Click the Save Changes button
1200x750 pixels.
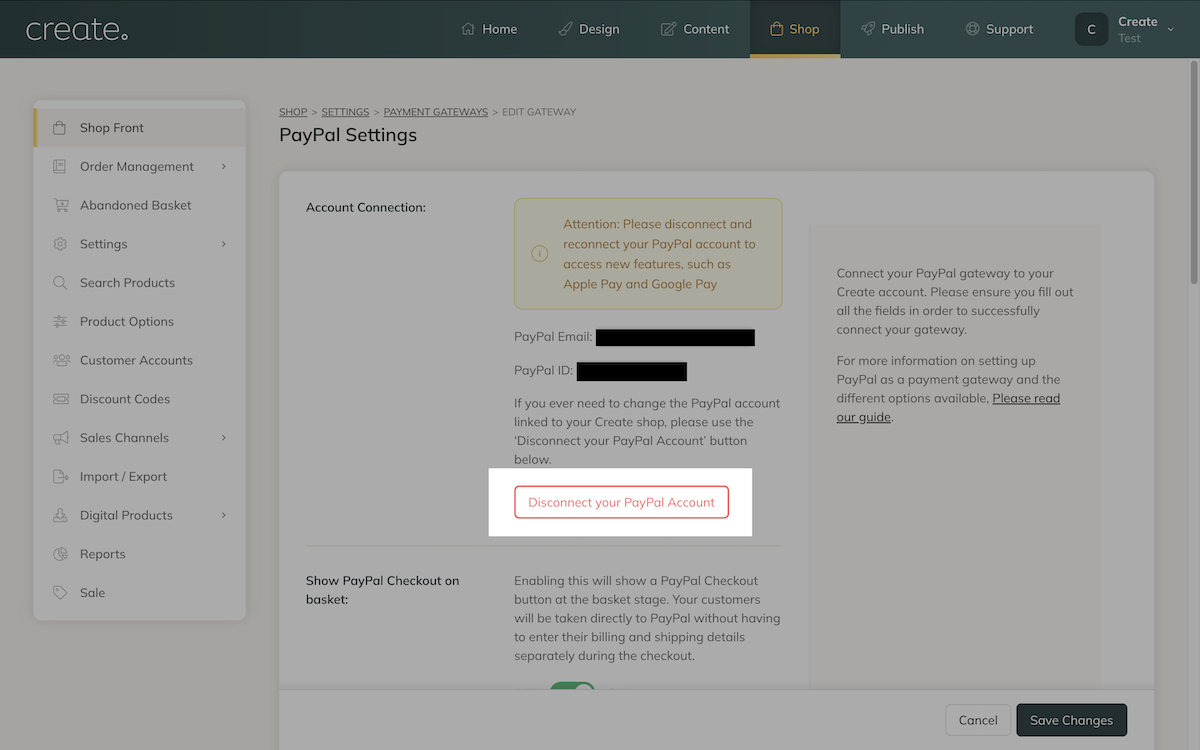tap(1071, 720)
